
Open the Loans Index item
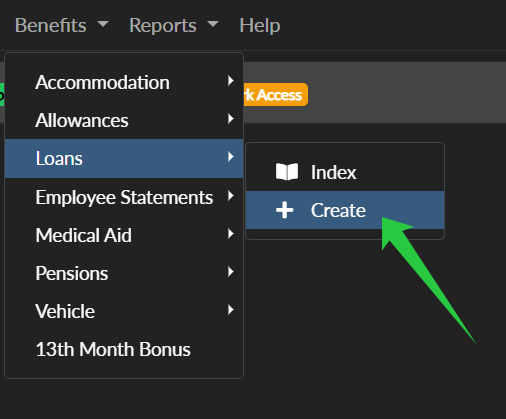pos(345,172)
